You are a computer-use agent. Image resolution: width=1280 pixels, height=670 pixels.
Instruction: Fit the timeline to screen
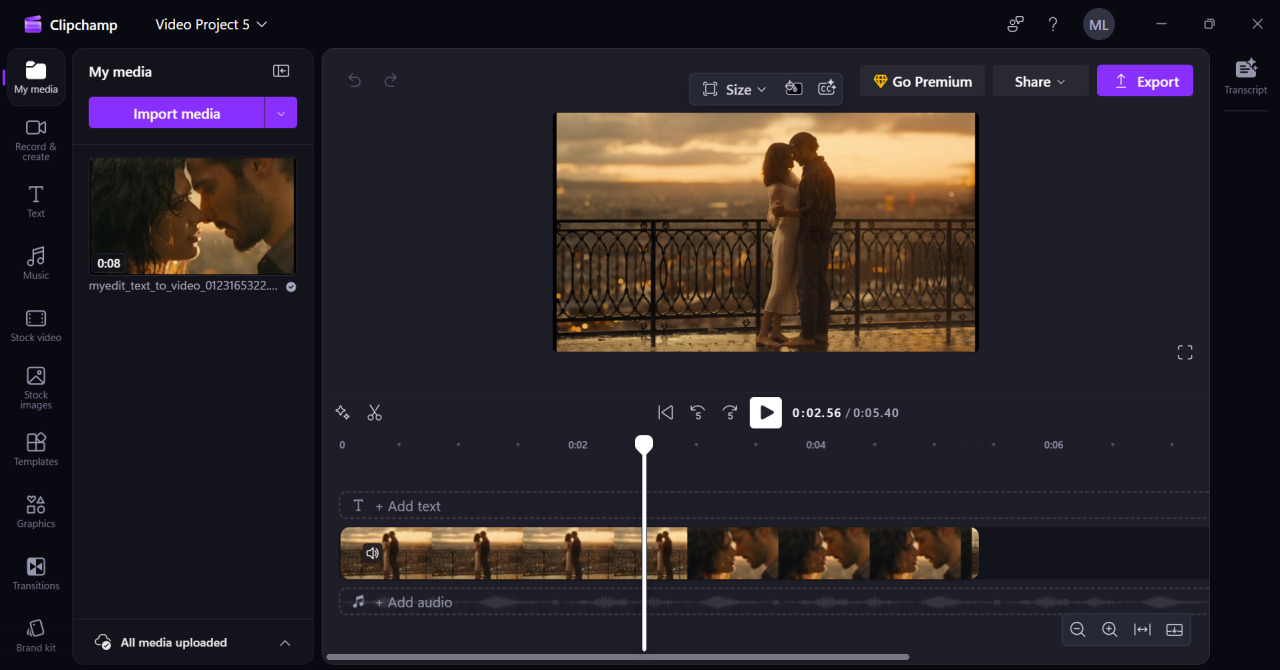[1142, 629]
